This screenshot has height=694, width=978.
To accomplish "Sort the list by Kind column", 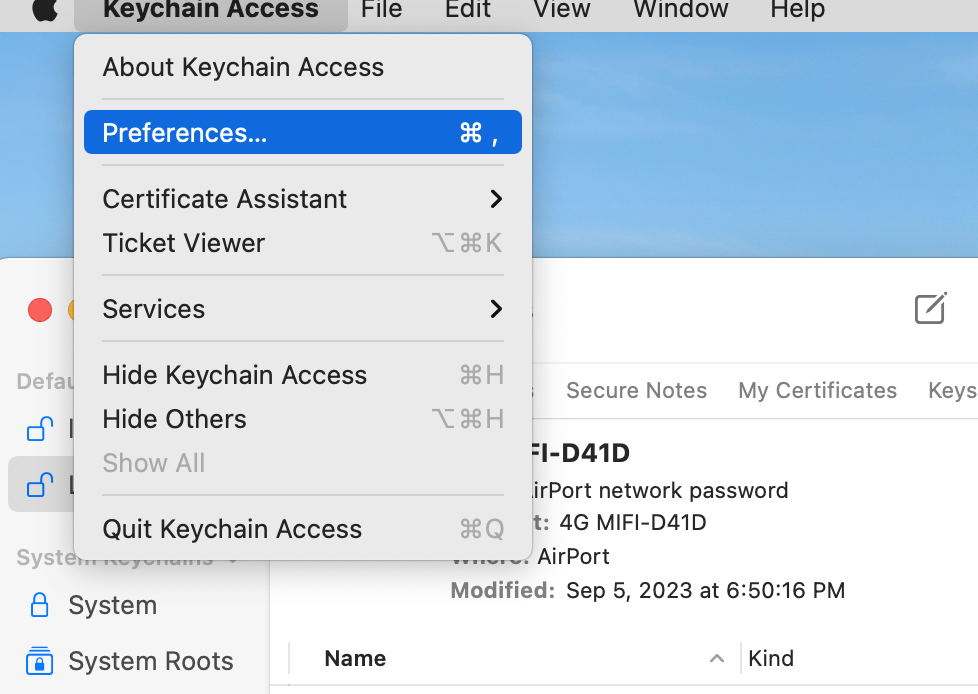I will point(771,658).
